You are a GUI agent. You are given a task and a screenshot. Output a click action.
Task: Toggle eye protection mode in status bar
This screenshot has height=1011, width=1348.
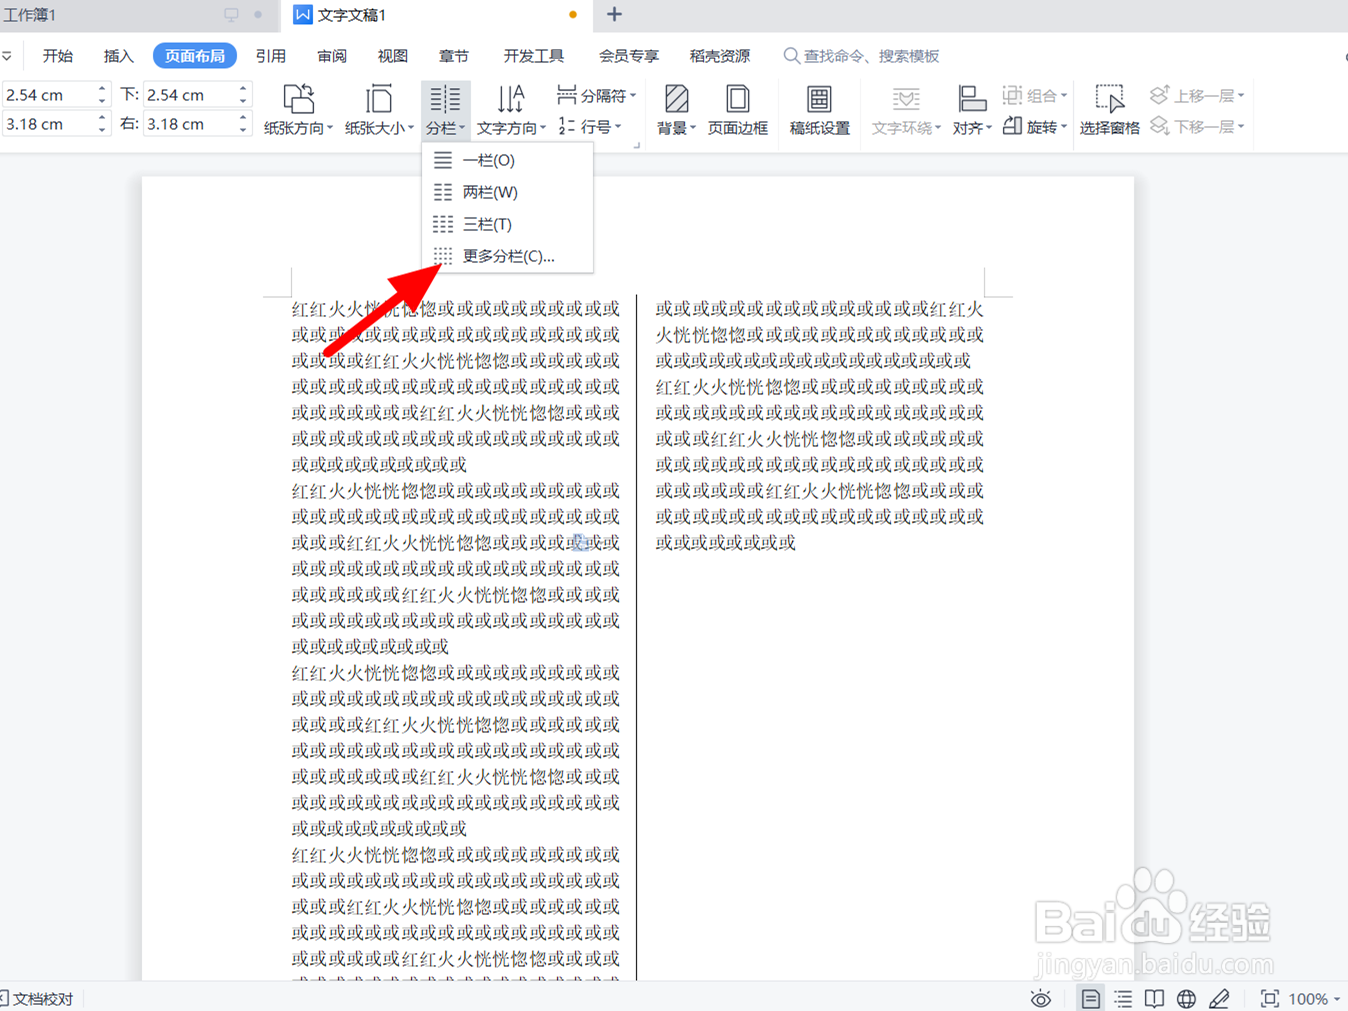[1041, 998]
